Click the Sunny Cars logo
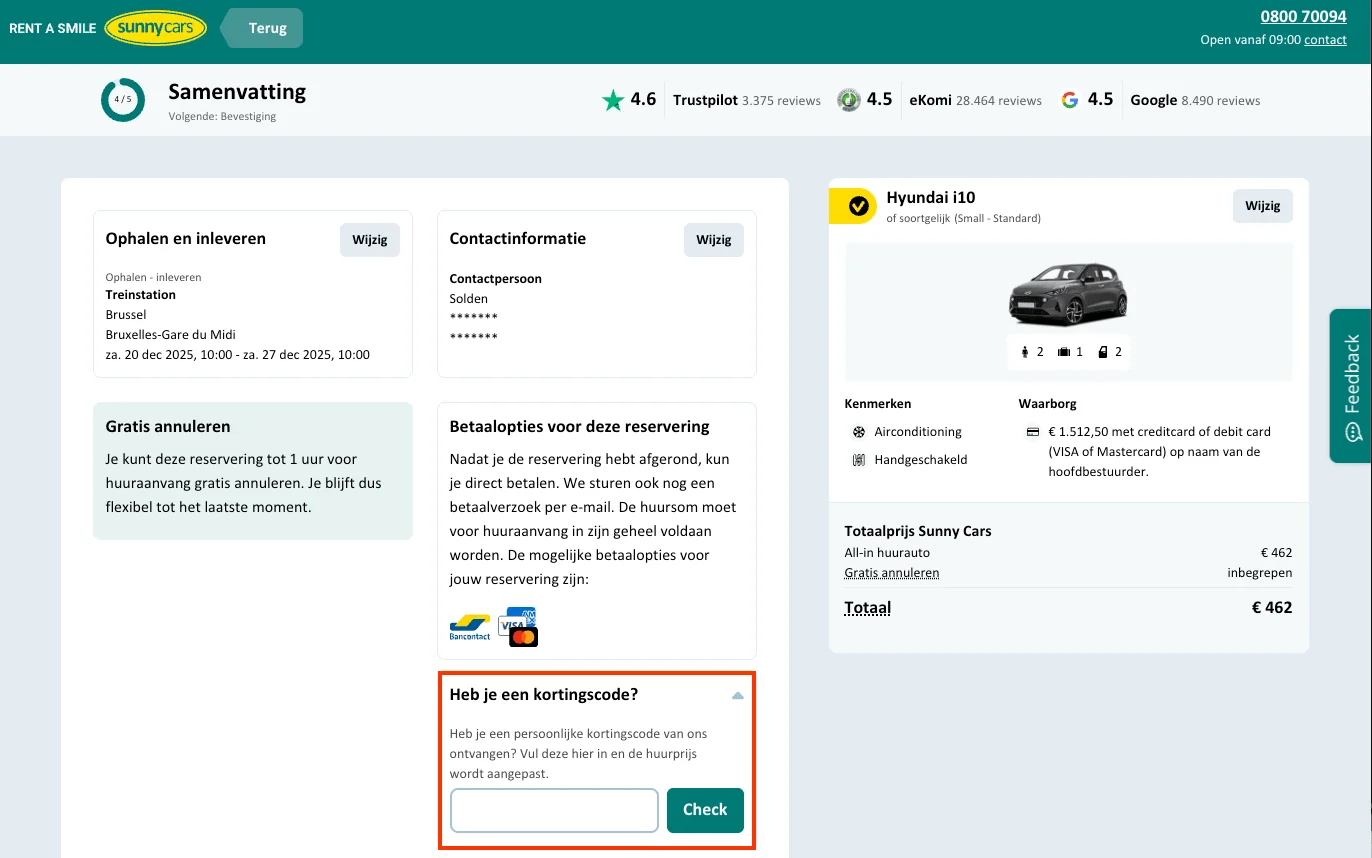The image size is (1372, 858). 154,27
